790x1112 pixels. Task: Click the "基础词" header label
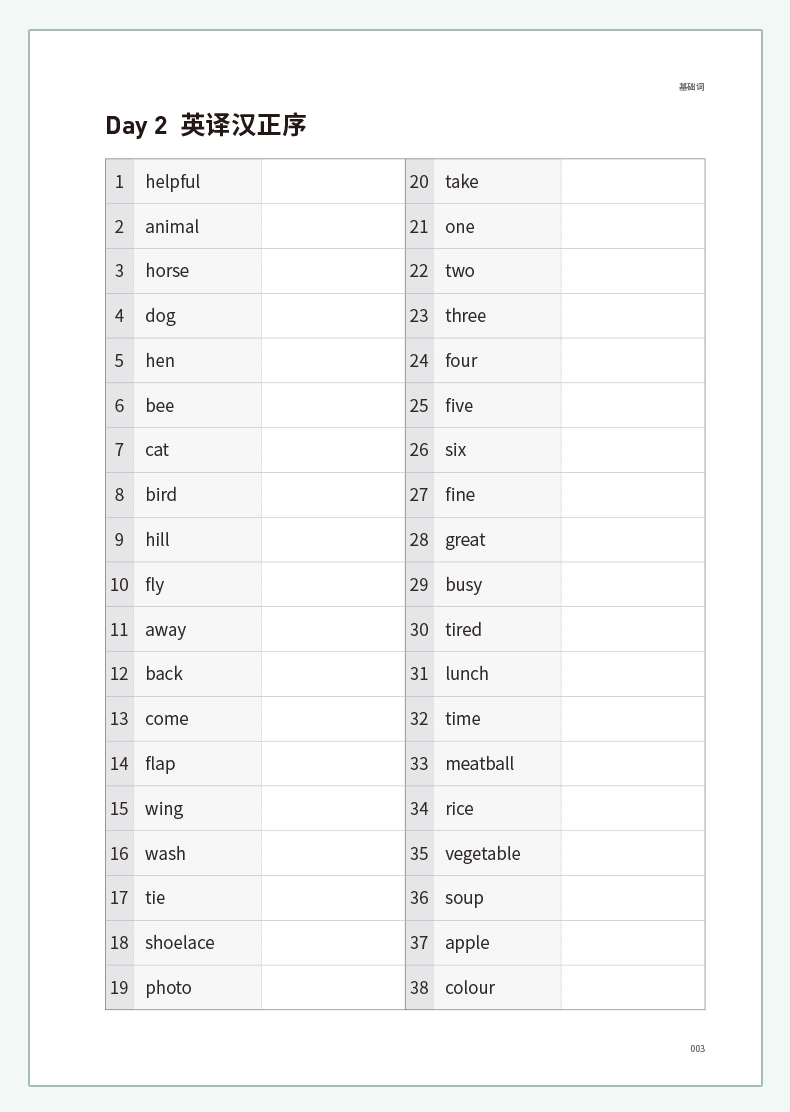tap(691, 87)
